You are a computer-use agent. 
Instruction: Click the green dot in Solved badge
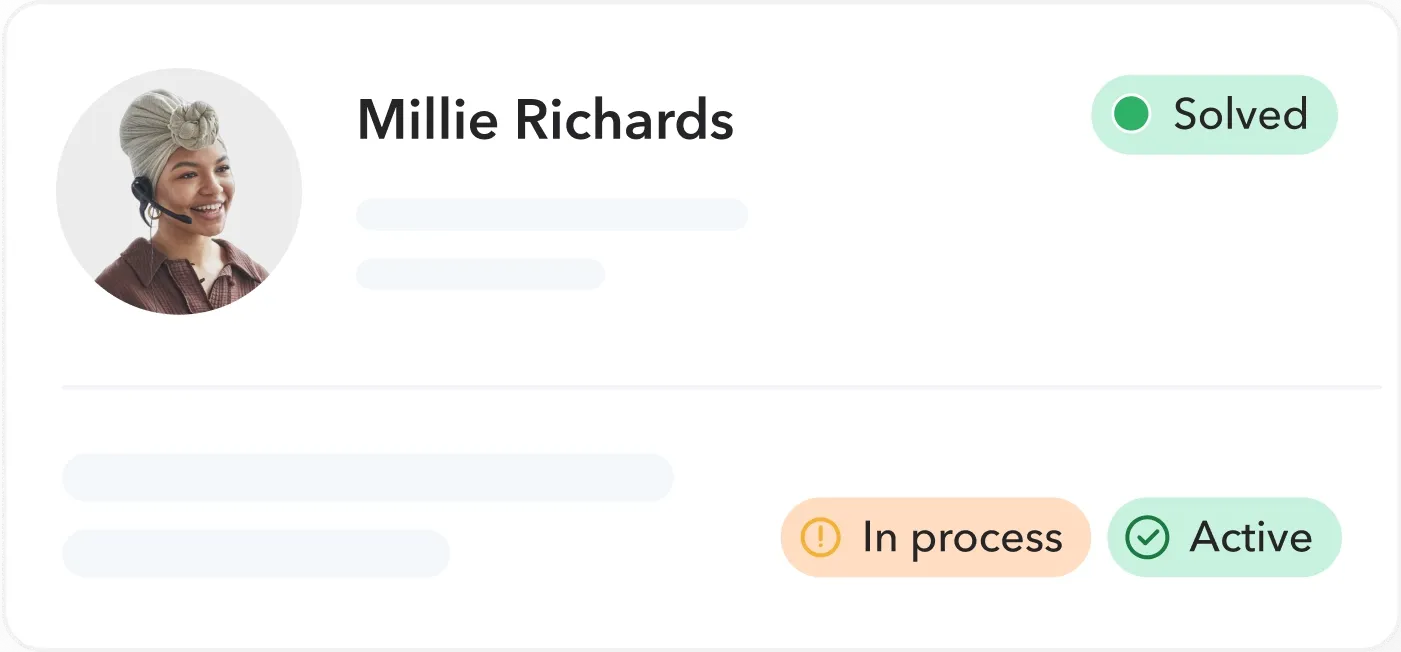(x=1131, y=114)
